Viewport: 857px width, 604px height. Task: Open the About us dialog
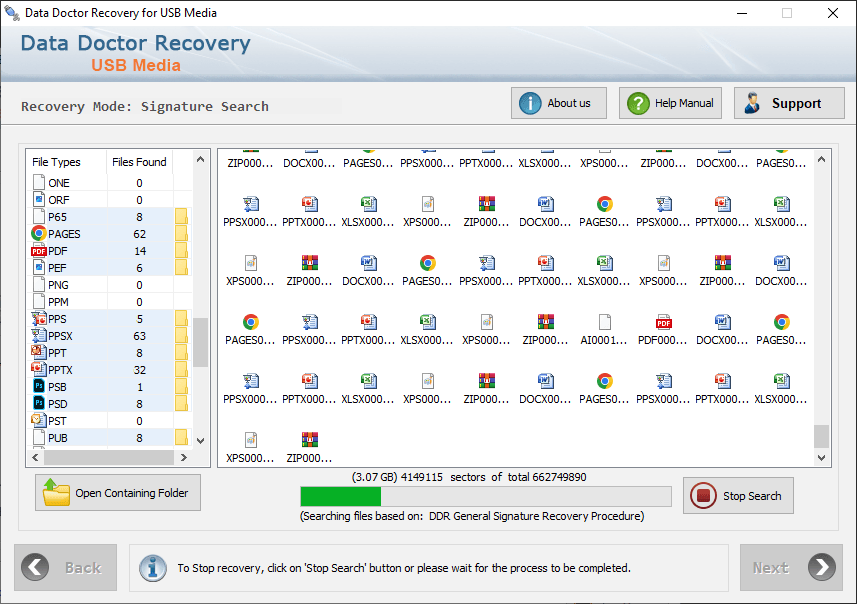[559, 103]
